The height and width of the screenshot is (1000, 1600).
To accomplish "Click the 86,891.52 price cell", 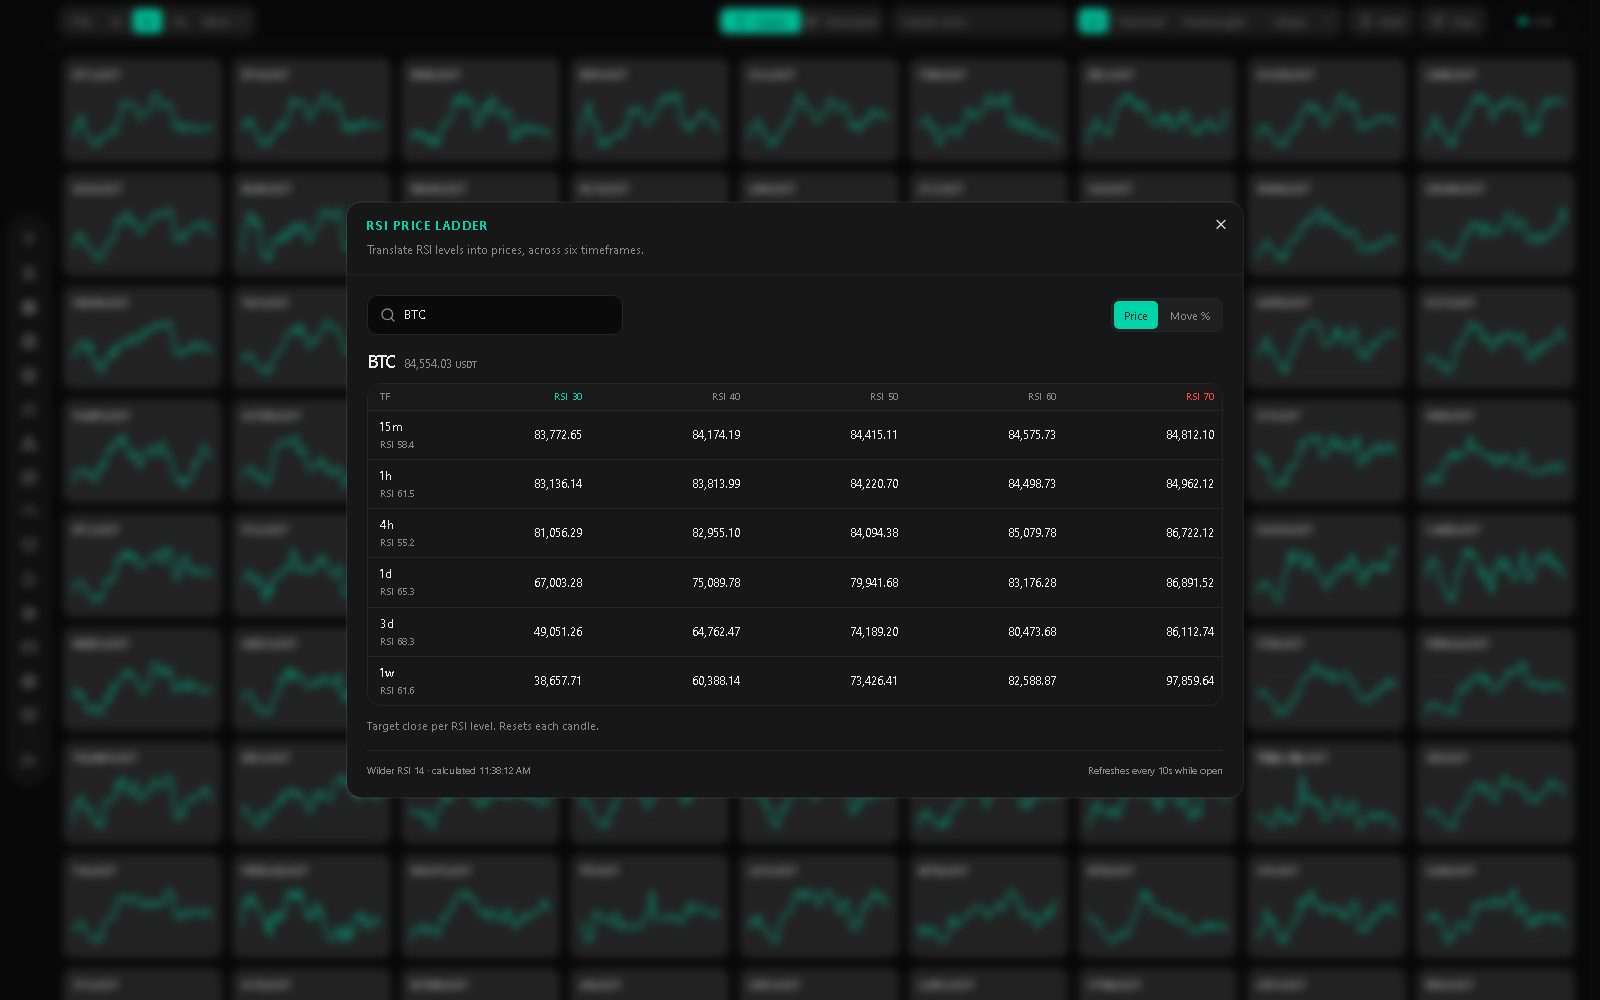I will tap(1190, 583).
